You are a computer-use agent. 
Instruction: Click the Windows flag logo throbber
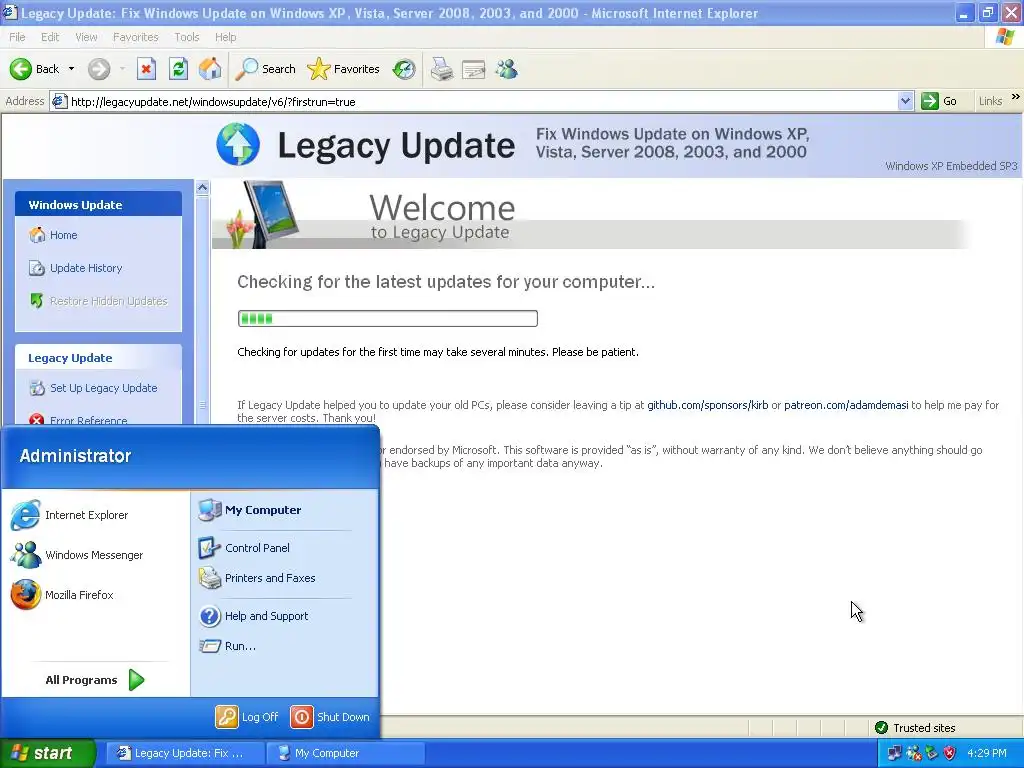coord(1004,37)
